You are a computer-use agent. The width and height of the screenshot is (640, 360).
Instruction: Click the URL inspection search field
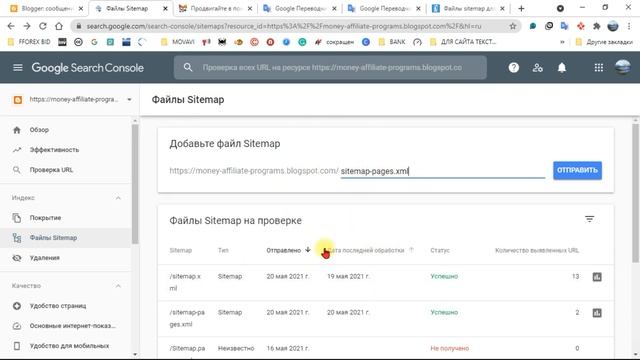(x=331, y=67)
